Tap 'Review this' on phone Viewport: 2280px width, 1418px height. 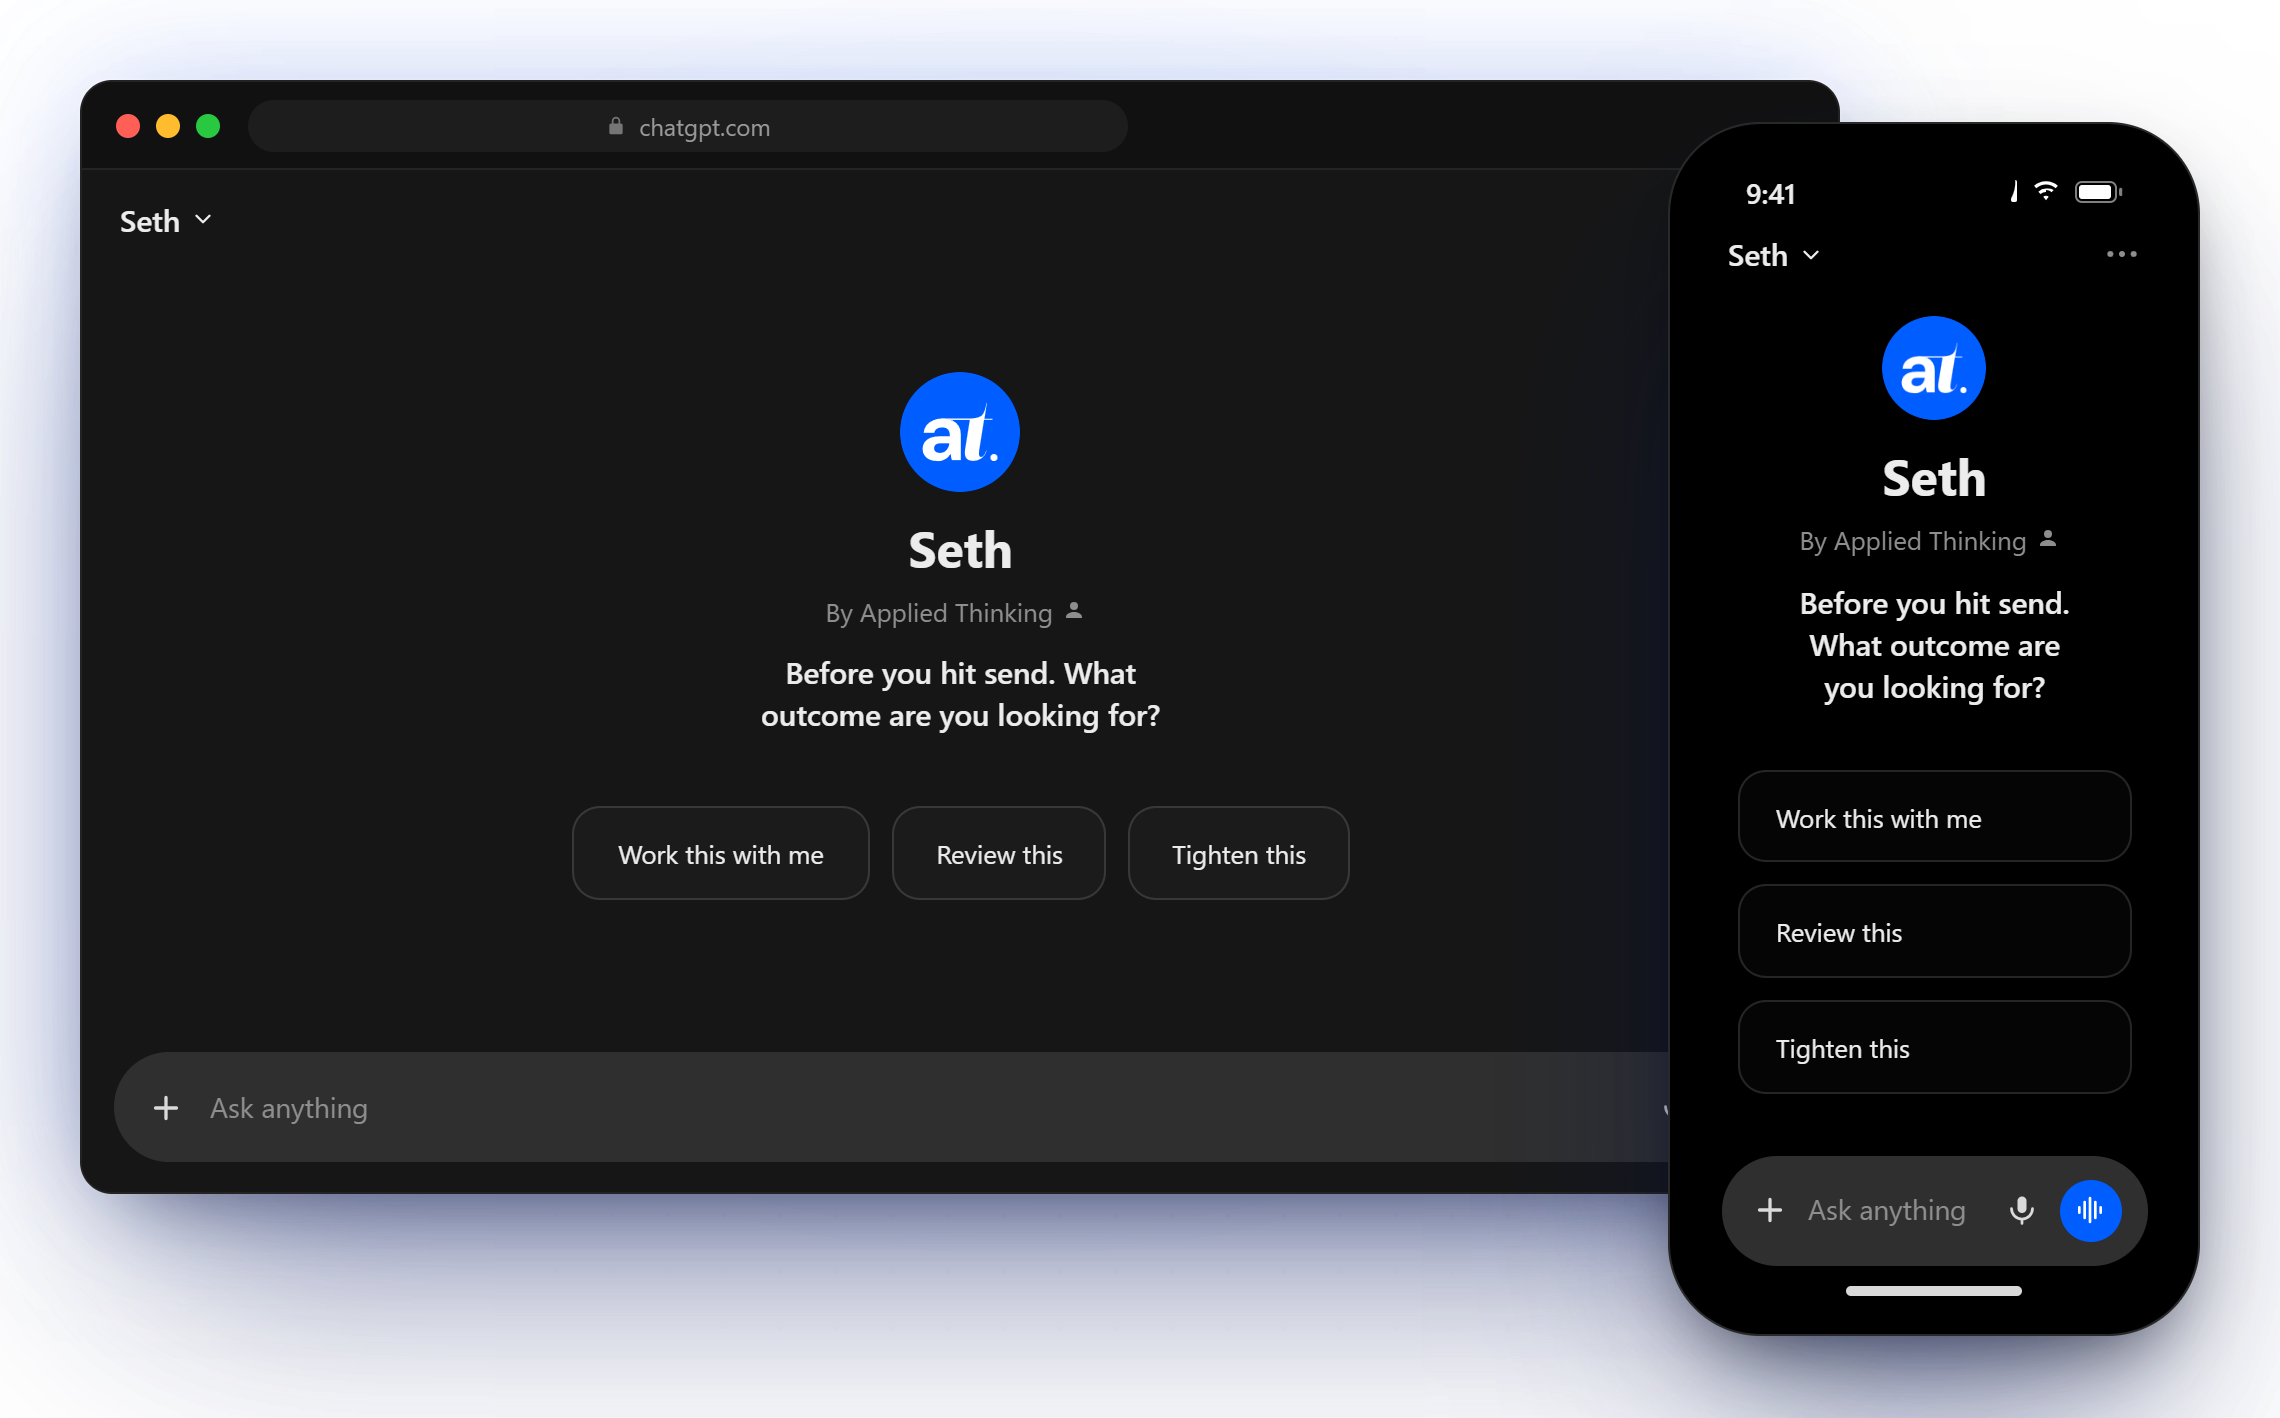pos(1934,931)
